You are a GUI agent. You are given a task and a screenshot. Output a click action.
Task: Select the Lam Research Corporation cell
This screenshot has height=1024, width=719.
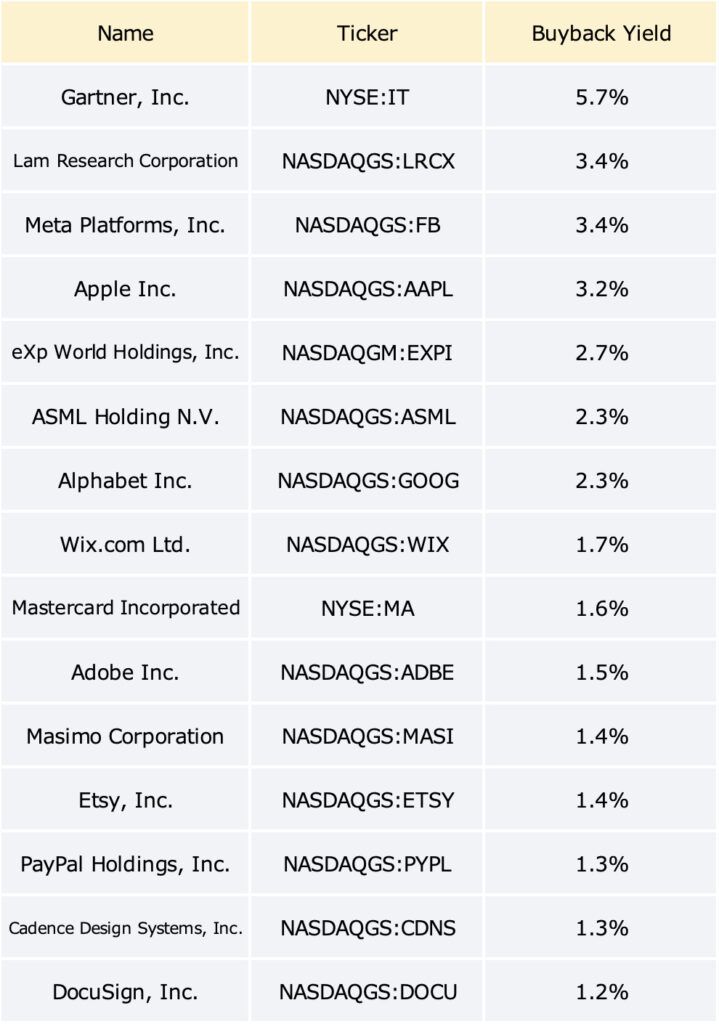pos(125,161)
